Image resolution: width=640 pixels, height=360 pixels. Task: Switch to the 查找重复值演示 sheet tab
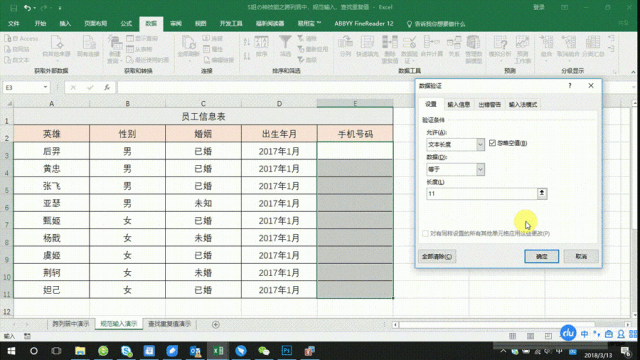click(x=169, y=324)
